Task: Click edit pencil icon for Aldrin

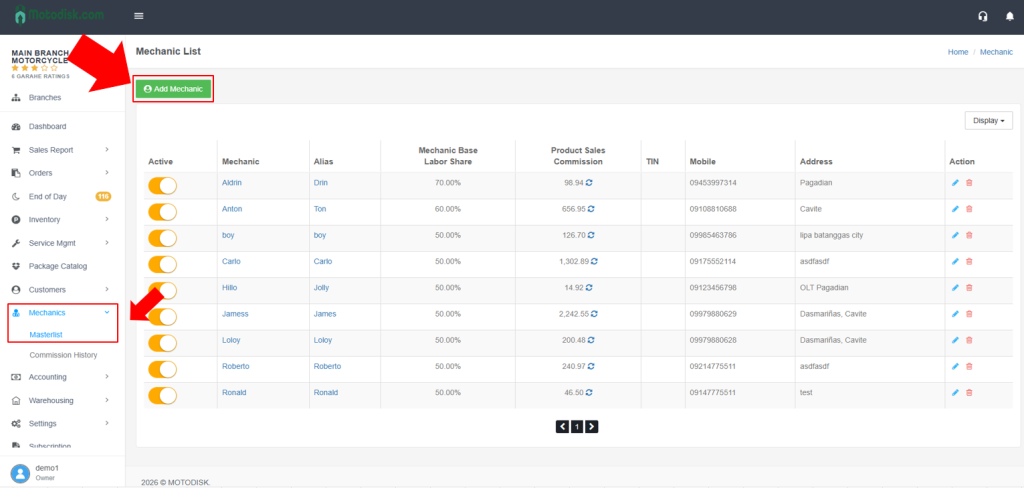Action: 955,183
